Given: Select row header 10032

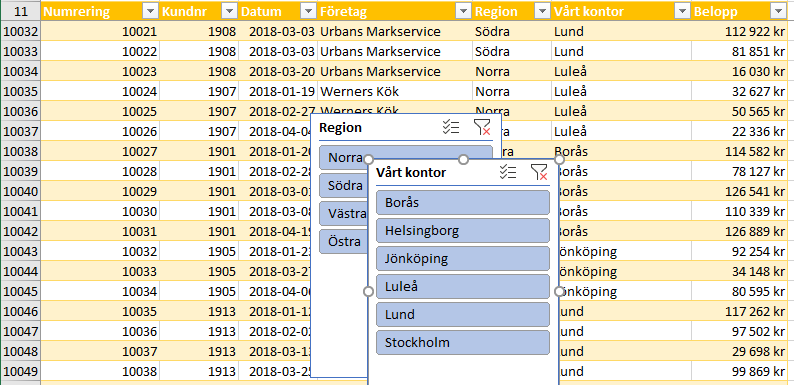Looking at the screenshot, I should coord(20,31).
